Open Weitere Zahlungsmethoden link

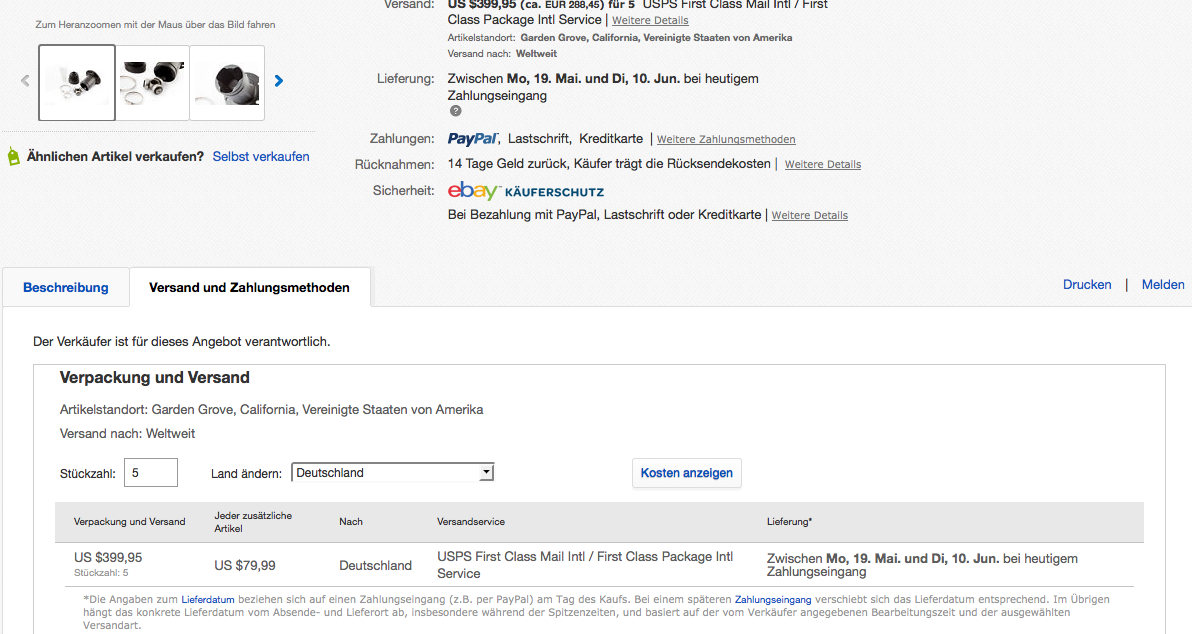(726, 140)
